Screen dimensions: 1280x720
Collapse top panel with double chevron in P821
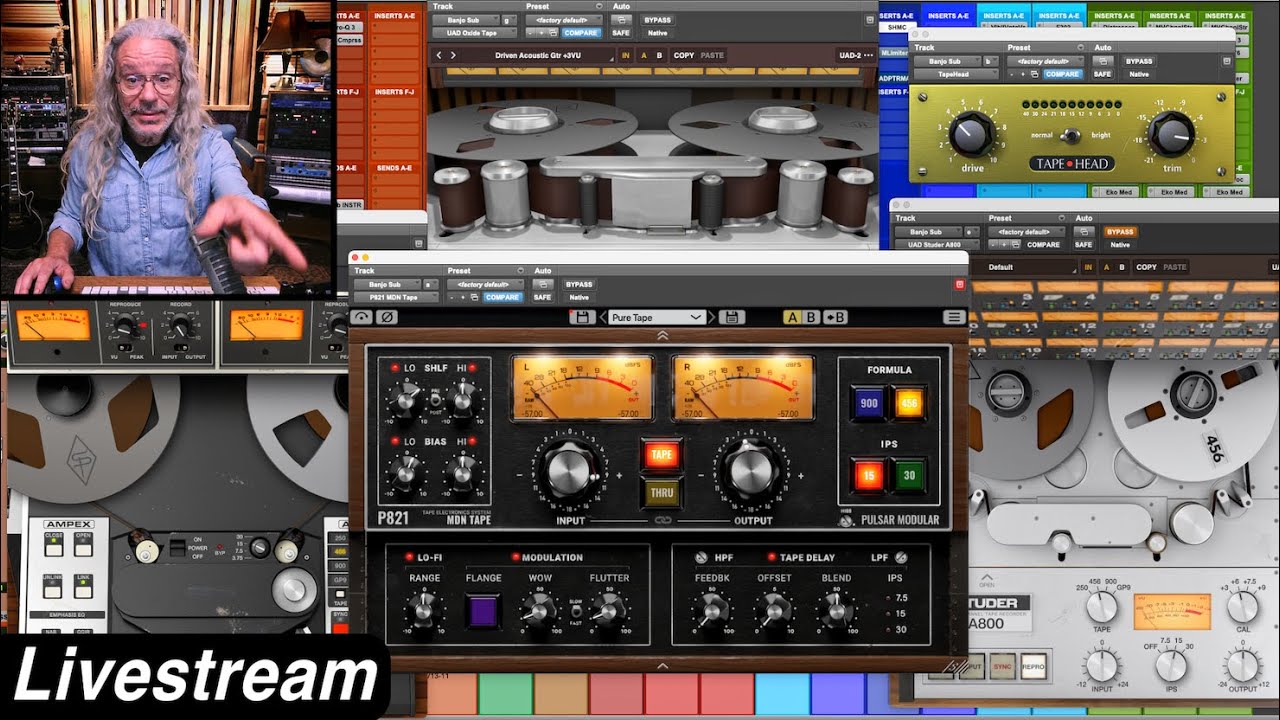[661, 337]
